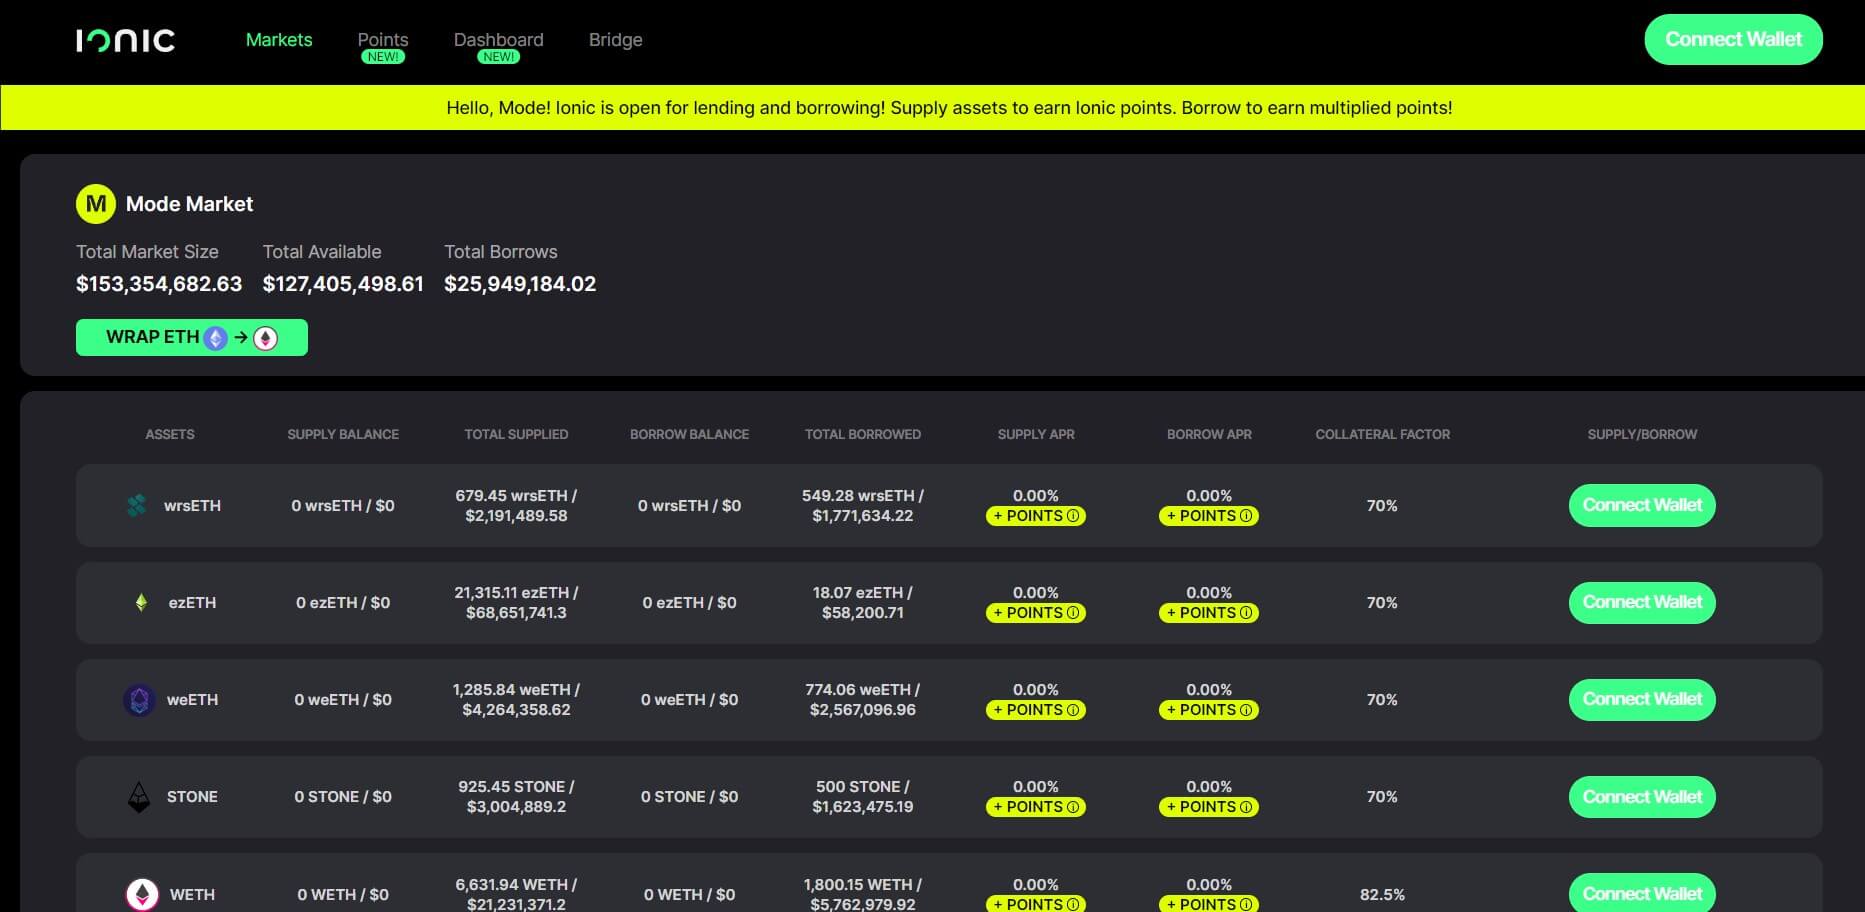
Task: Click total supplied 679.45 wrsETH cell
Action: [x=516, y=506]
